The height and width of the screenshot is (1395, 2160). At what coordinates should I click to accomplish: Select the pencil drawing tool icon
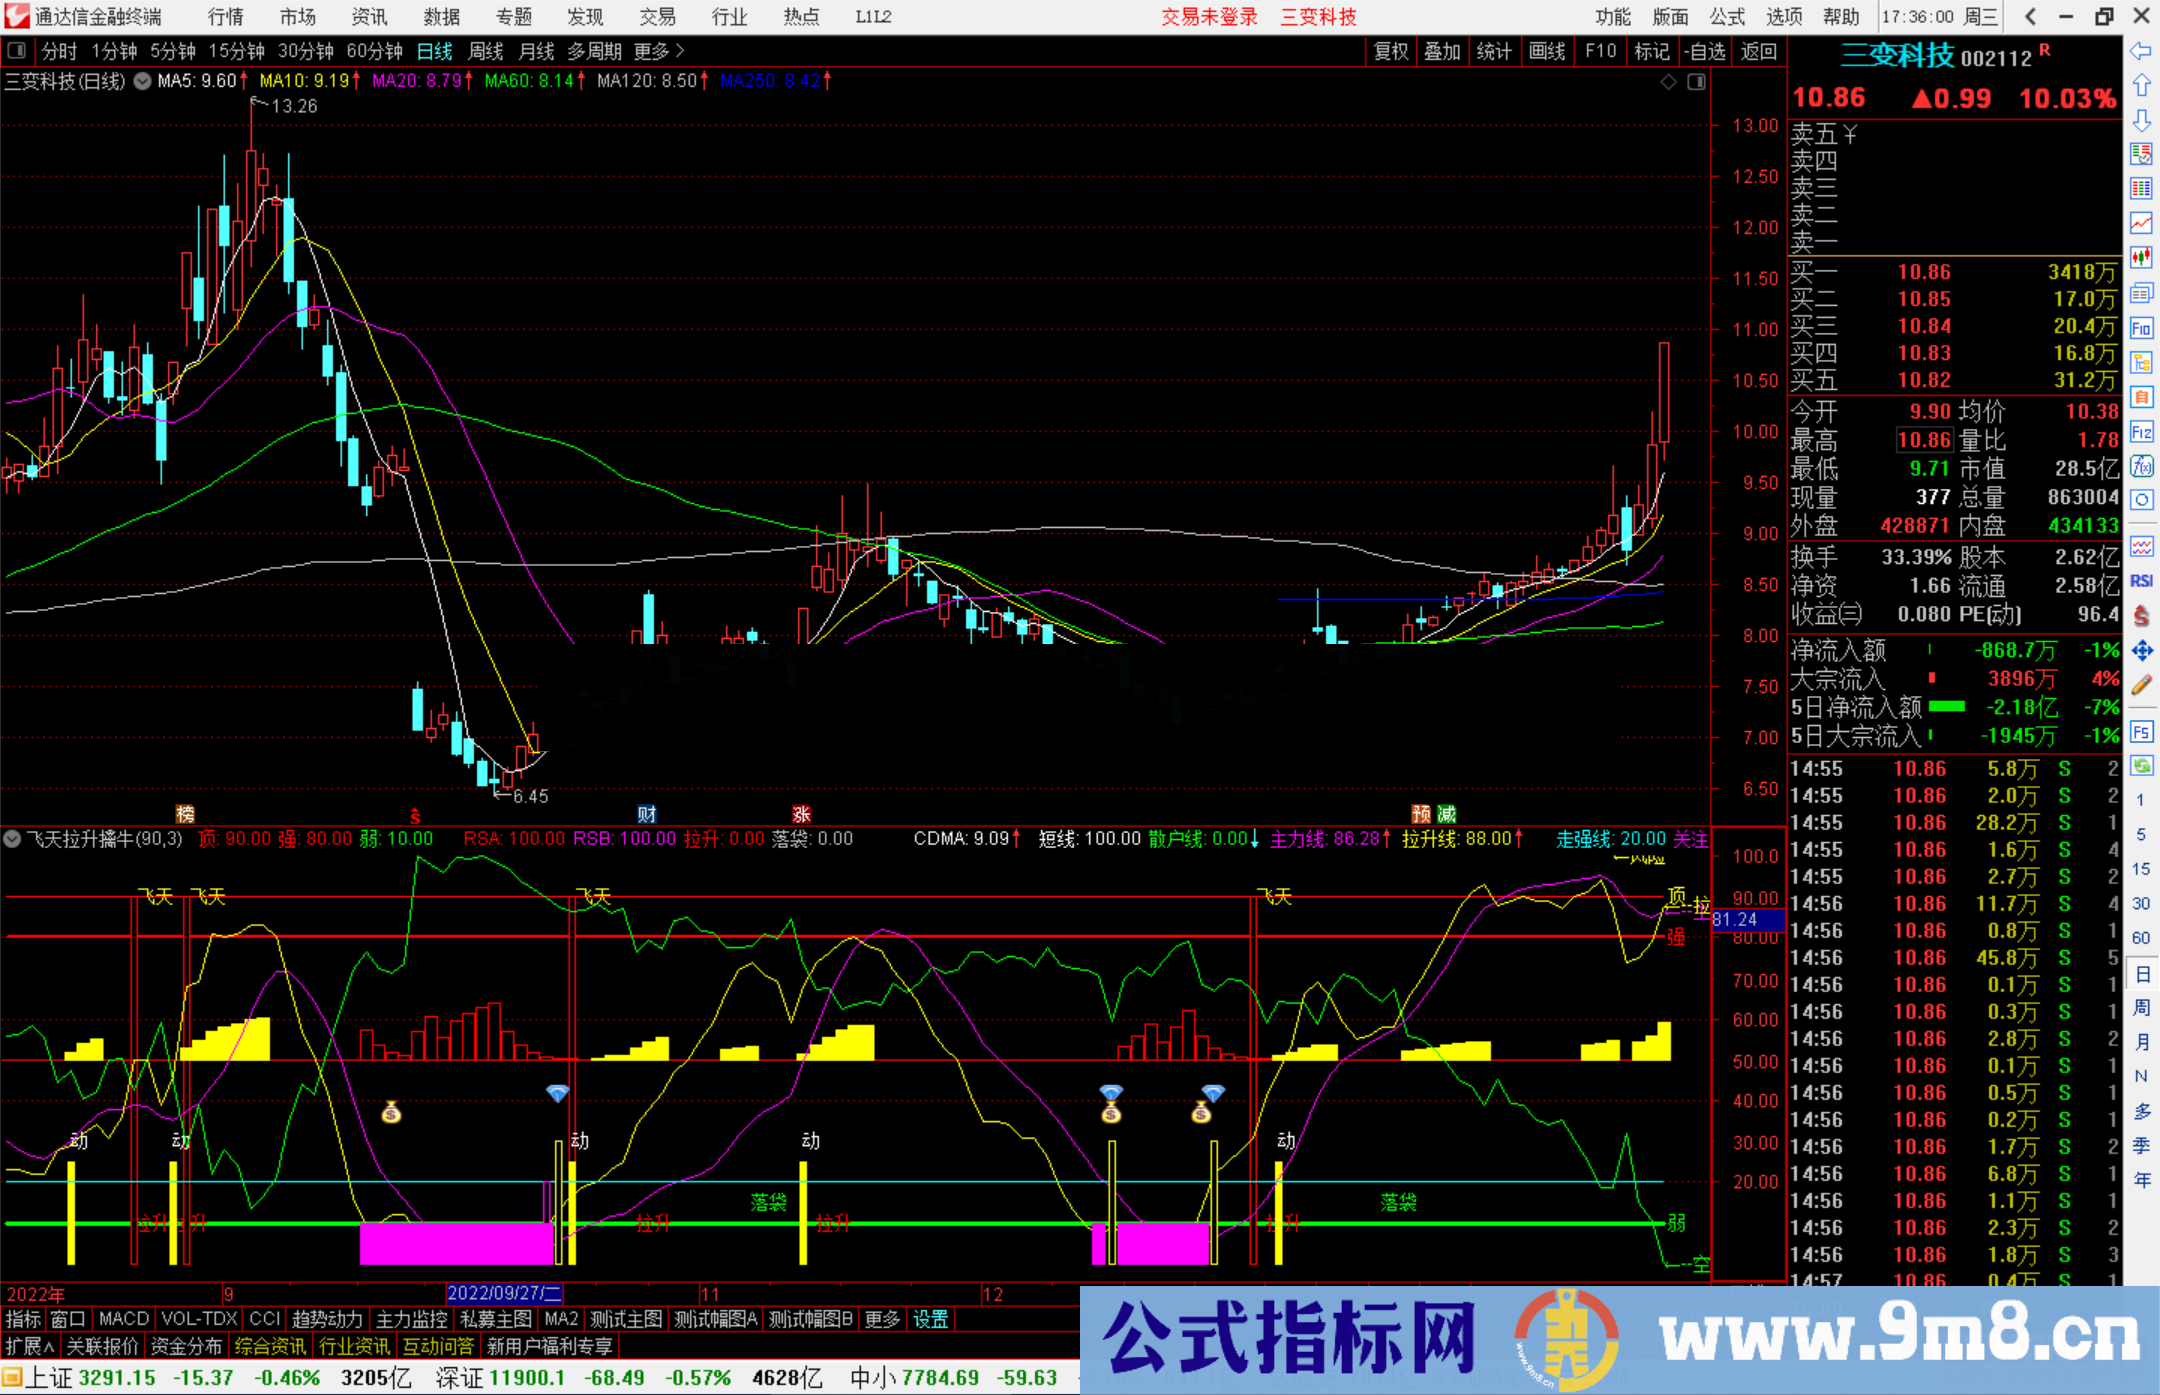[x=2141, y=685]
